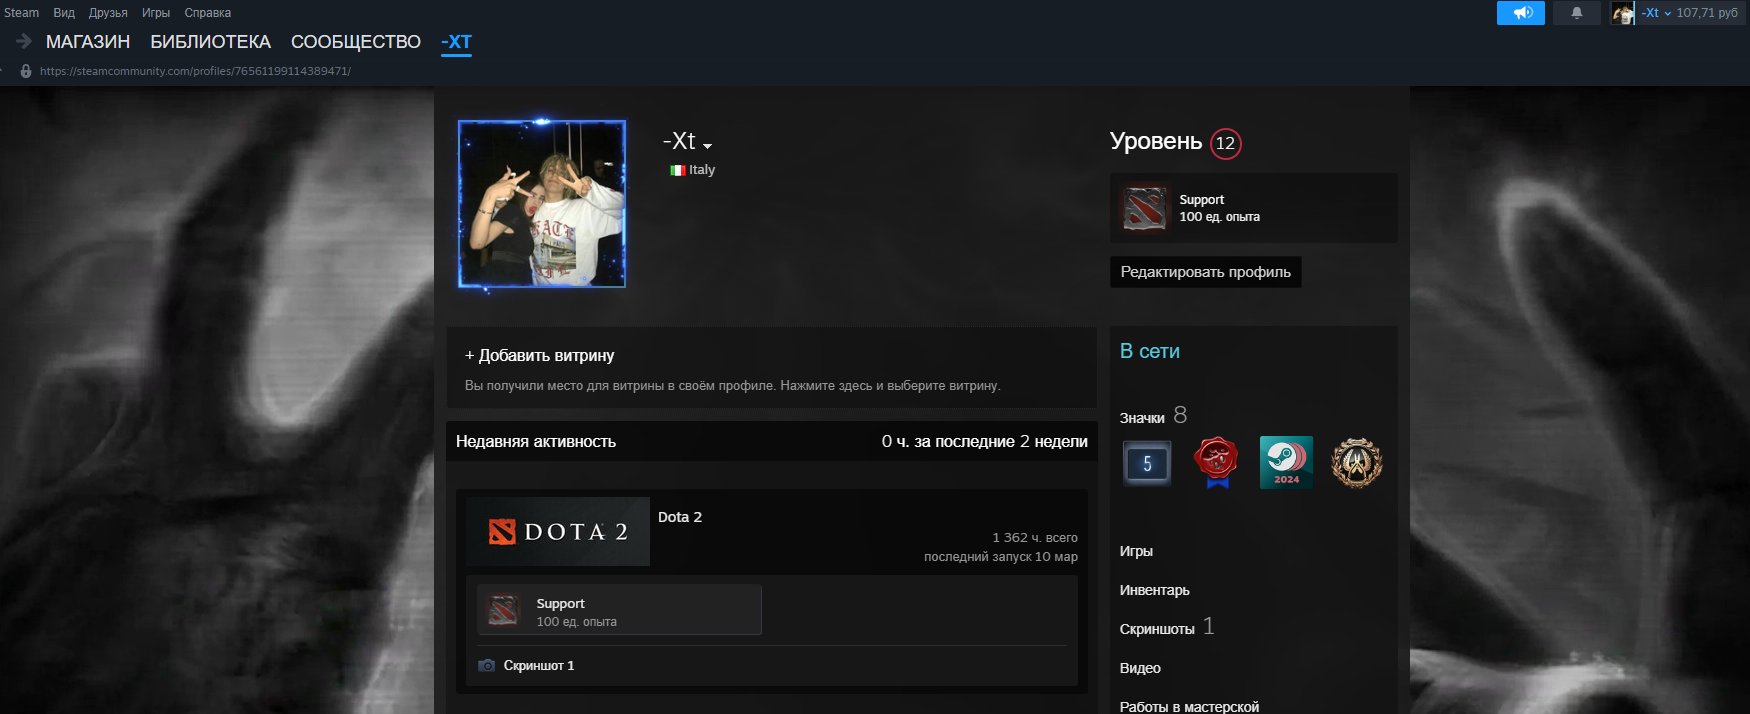Click the Support 100 ед. опыта text near level

pyautogui.click(x=1219, y=208)
